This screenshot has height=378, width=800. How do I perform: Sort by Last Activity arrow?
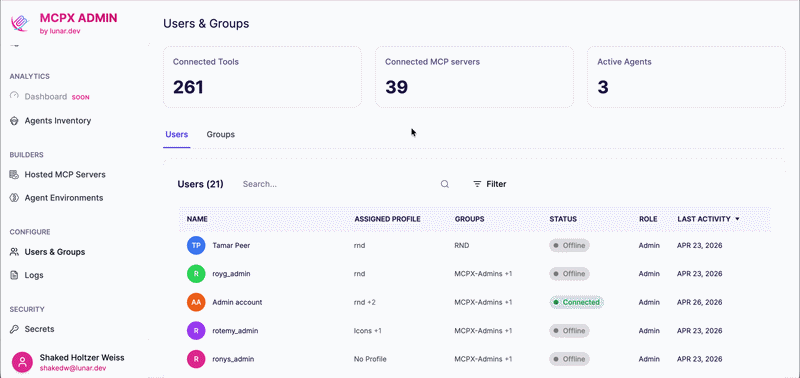point(737,219)
